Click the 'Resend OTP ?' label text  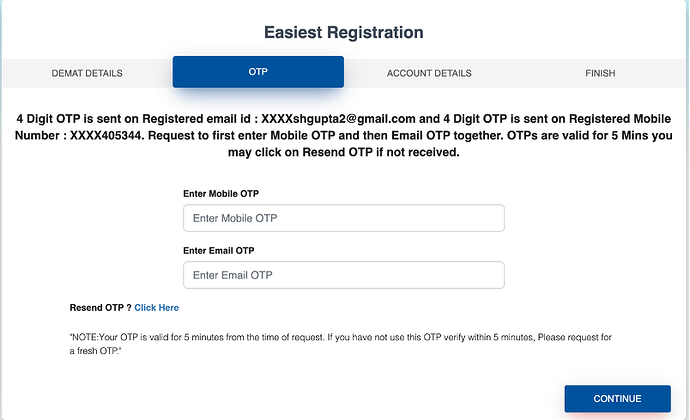point(100,308)
